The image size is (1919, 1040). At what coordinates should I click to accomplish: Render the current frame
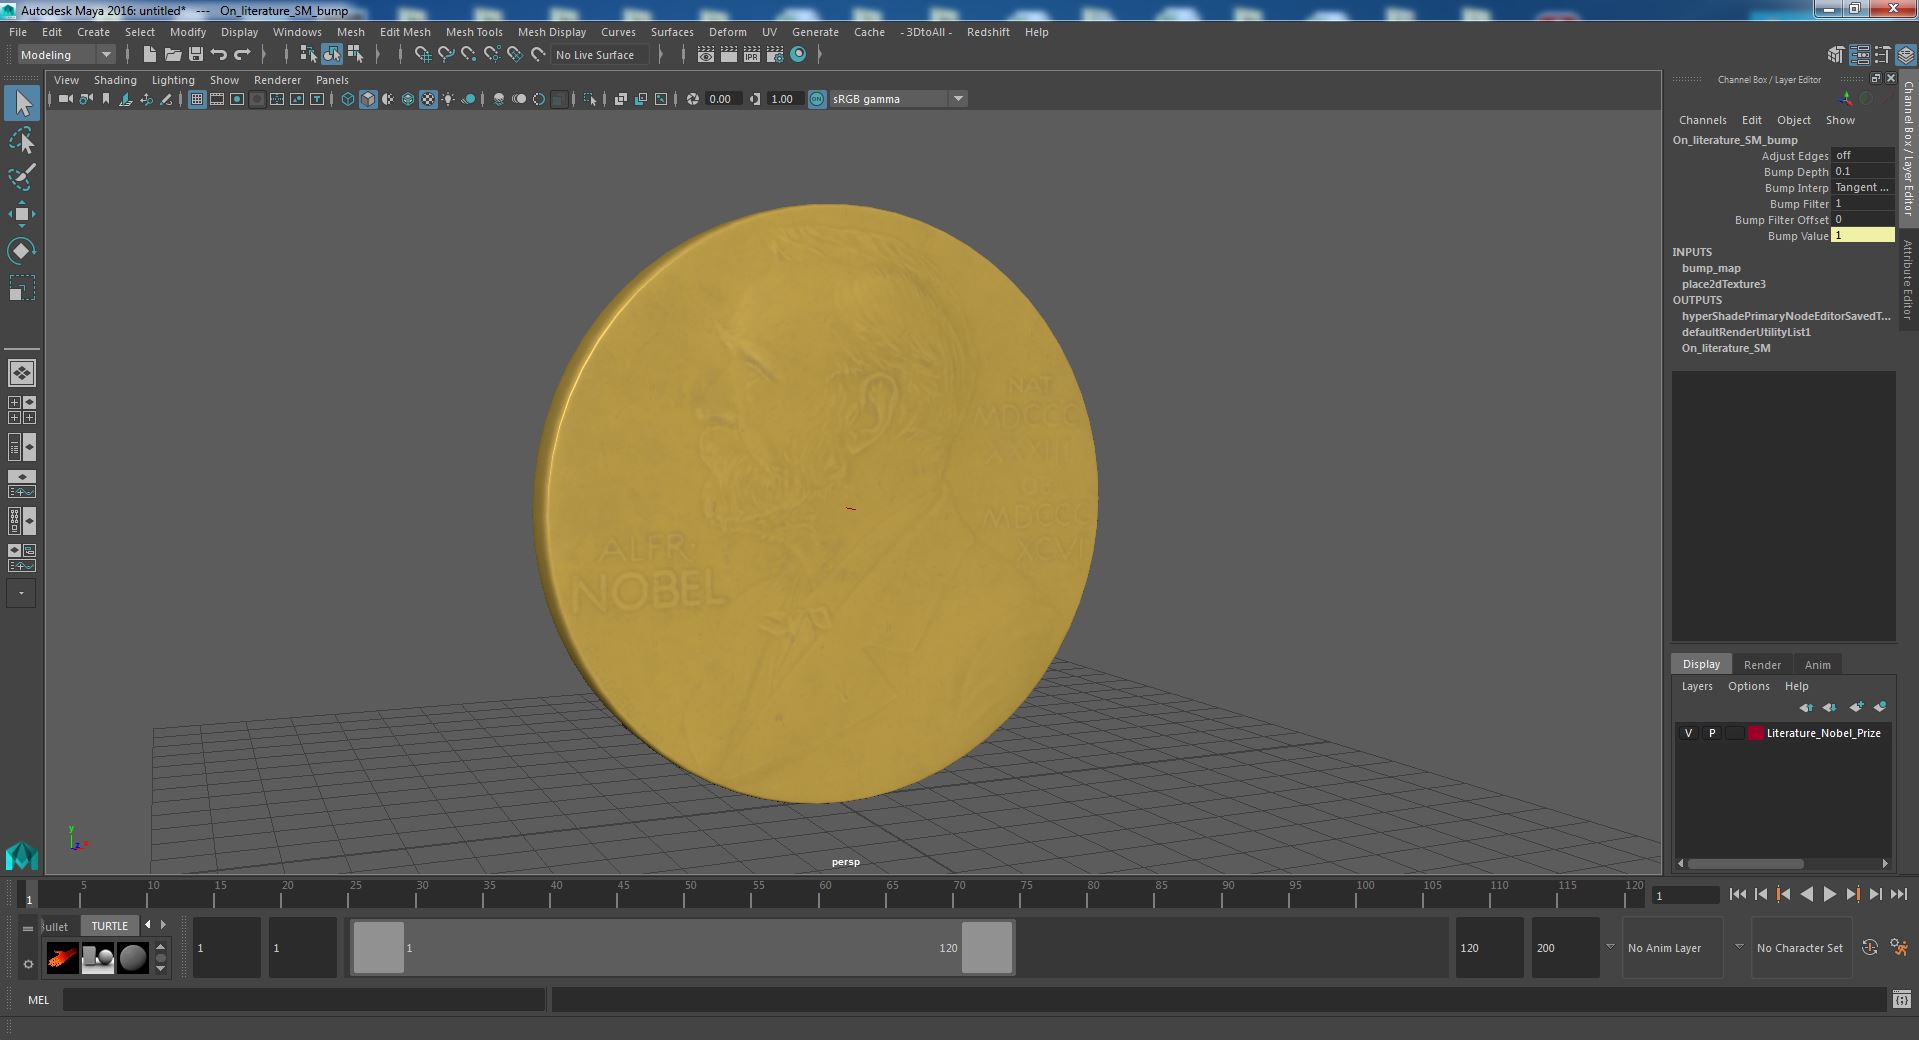[x=729, y=55]
